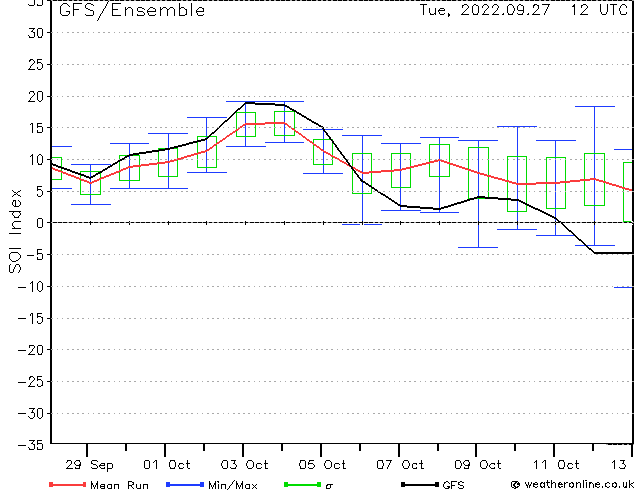Click the blue Min/Max legend line
634x490 pixels.
pyautogui.click(x=185, y=484)
